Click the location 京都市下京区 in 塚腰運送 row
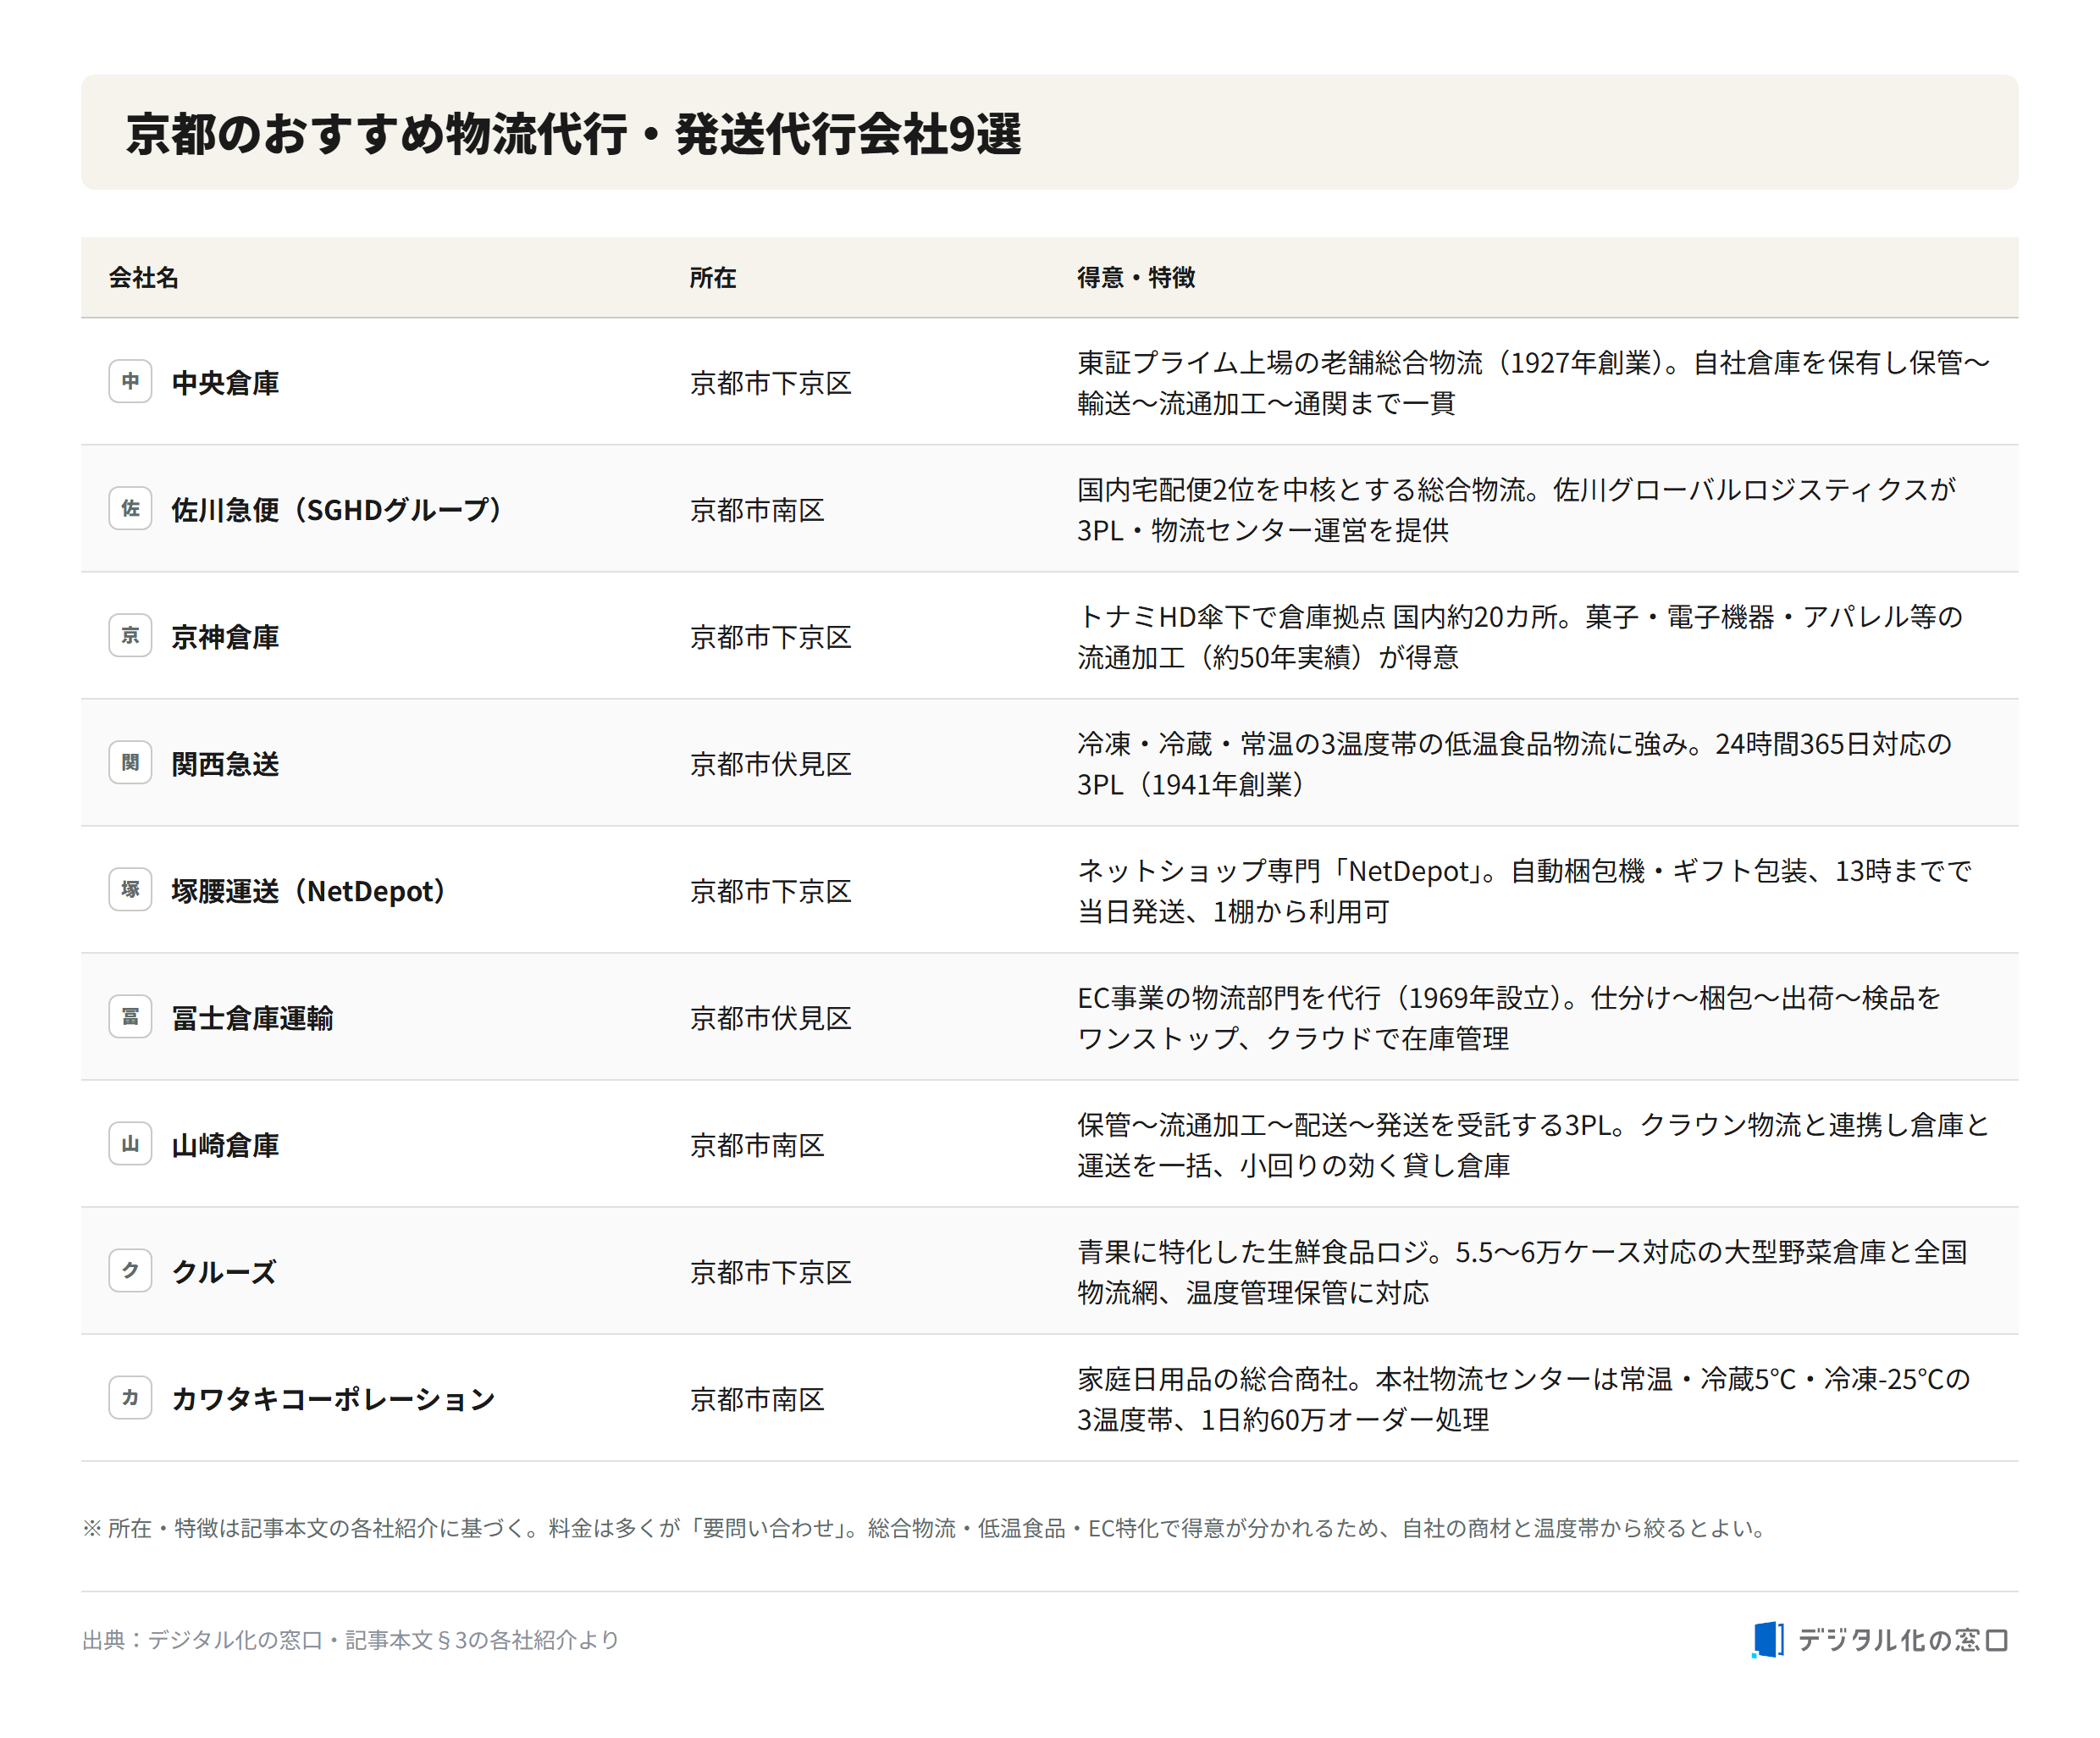Image resolution: width=2100 pixels, height=1738 pixels. pyautogui.click(x=770, y=891)
